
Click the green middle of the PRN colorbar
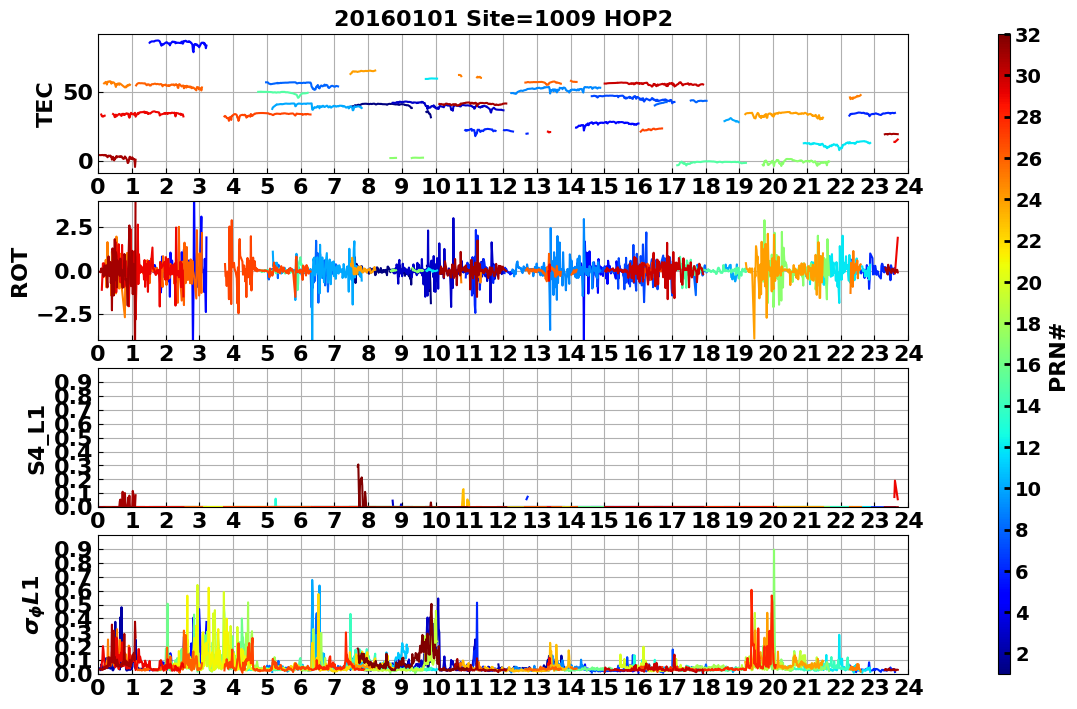(1004, 354)
